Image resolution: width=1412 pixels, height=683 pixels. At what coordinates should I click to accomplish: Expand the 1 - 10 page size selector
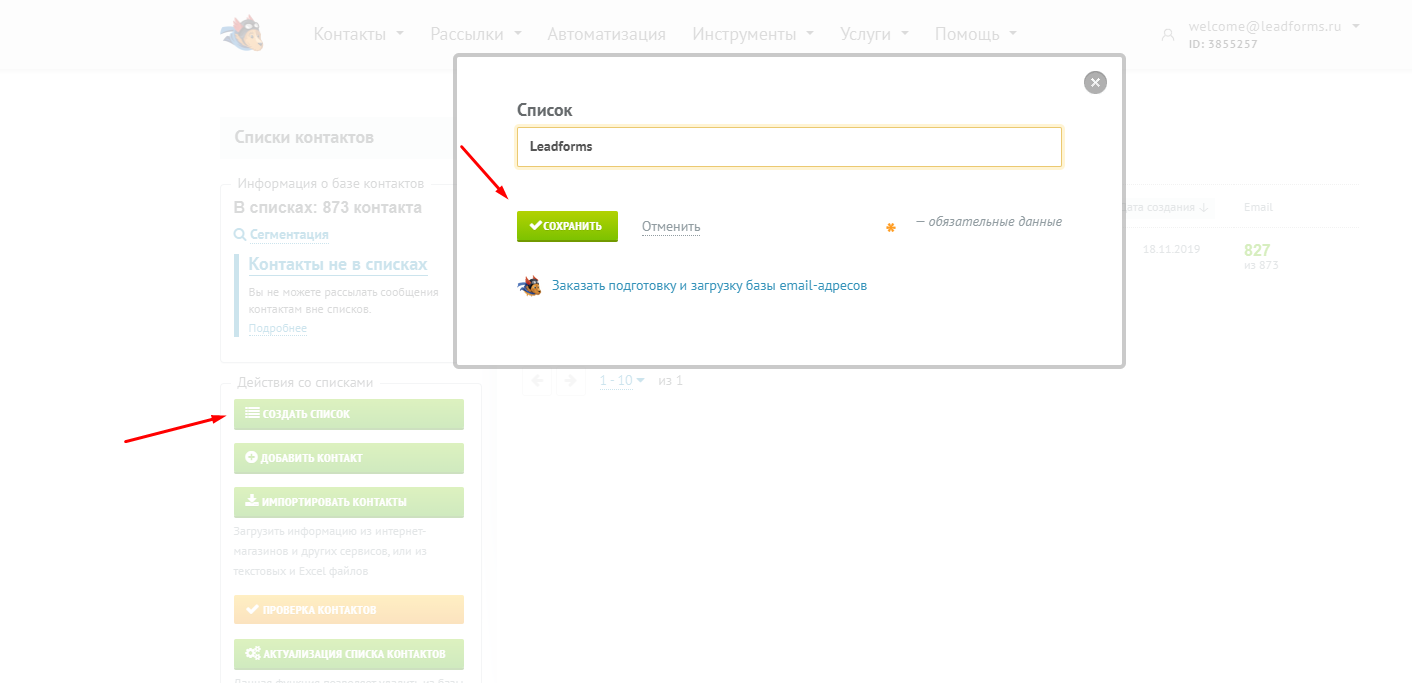click(623, 381)
